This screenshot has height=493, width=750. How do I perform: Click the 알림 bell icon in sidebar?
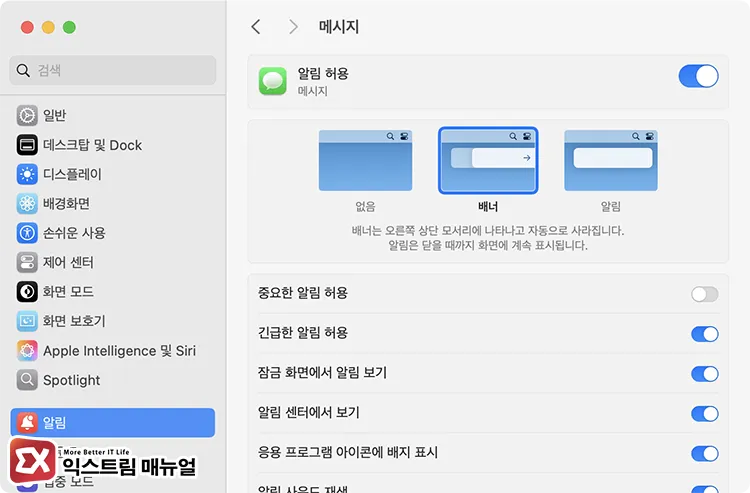[27, 422]
